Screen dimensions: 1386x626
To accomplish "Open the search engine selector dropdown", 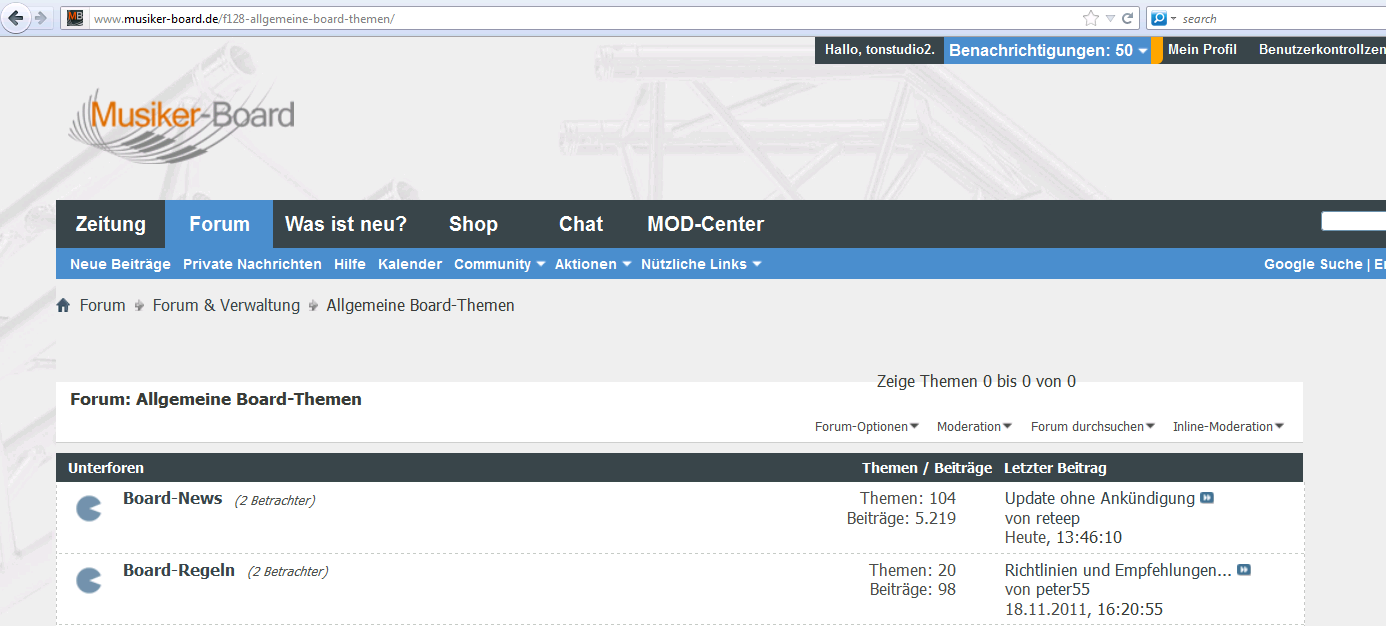I will coord(1173,18).
